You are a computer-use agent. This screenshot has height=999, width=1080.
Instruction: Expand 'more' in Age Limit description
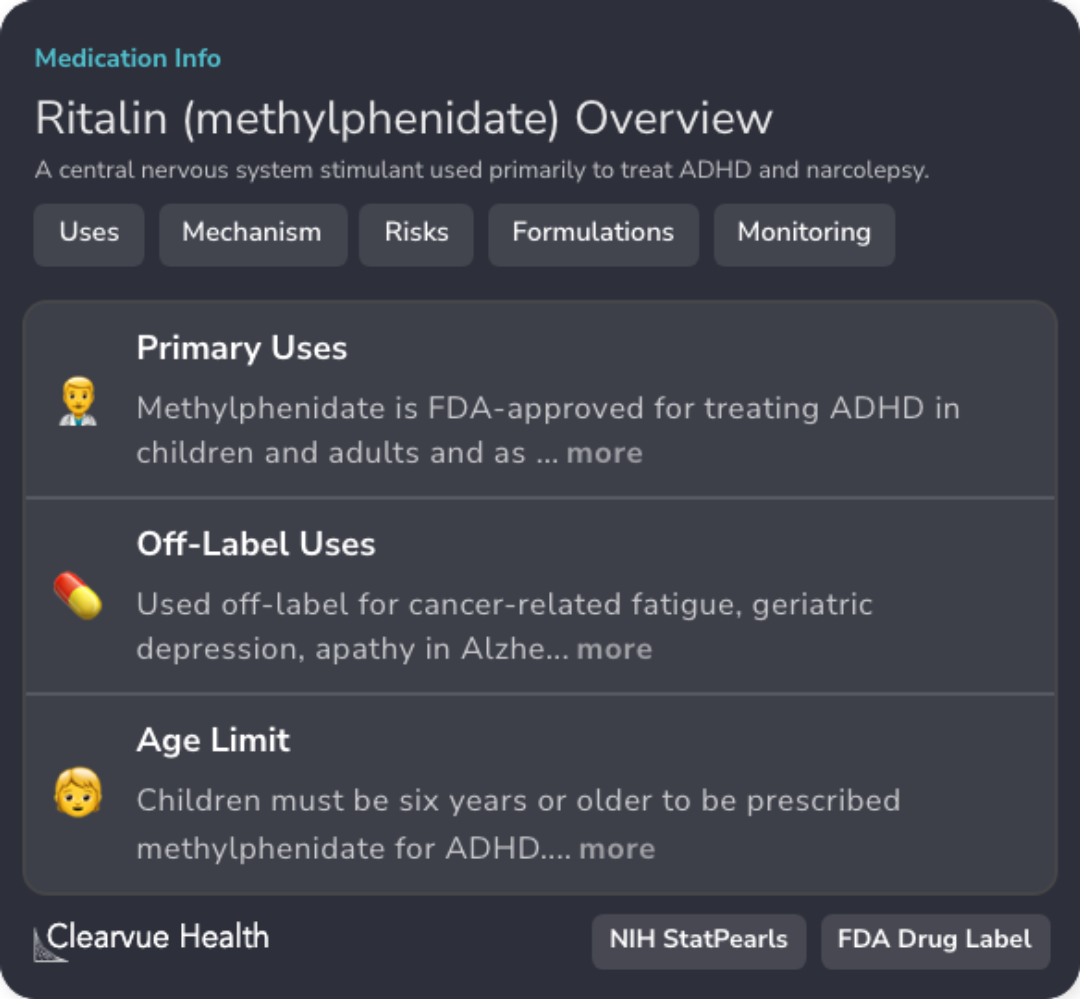tap(617, 849)
